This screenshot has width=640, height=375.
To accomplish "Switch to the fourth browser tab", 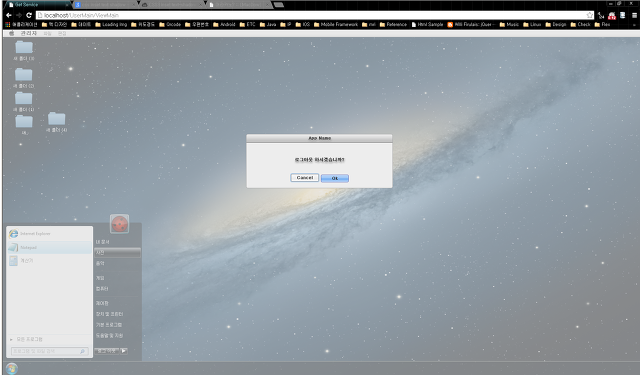I will point(239,4).
